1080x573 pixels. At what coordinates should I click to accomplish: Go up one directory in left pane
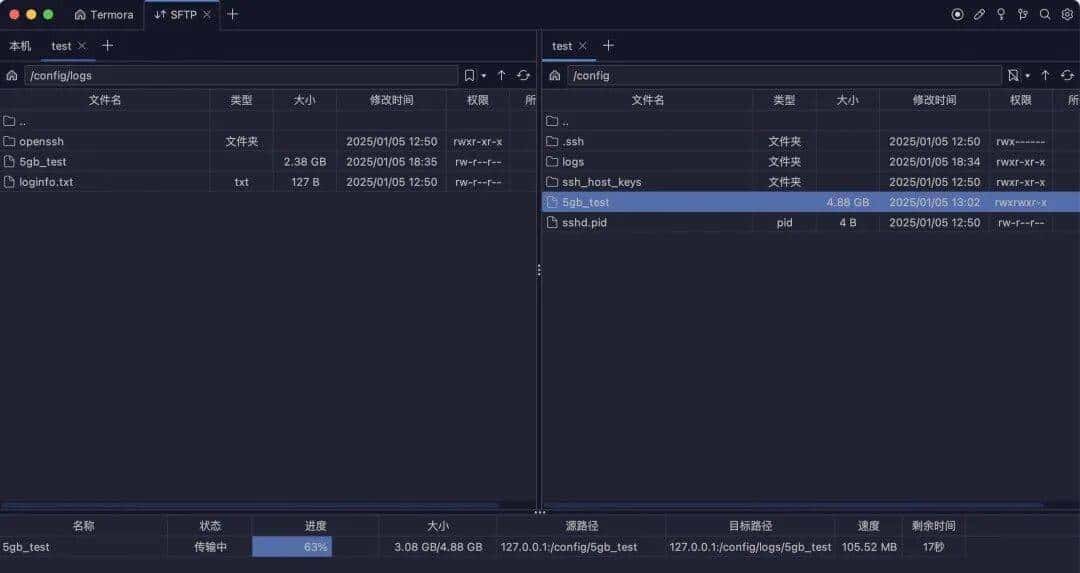[x=501, y=76]
